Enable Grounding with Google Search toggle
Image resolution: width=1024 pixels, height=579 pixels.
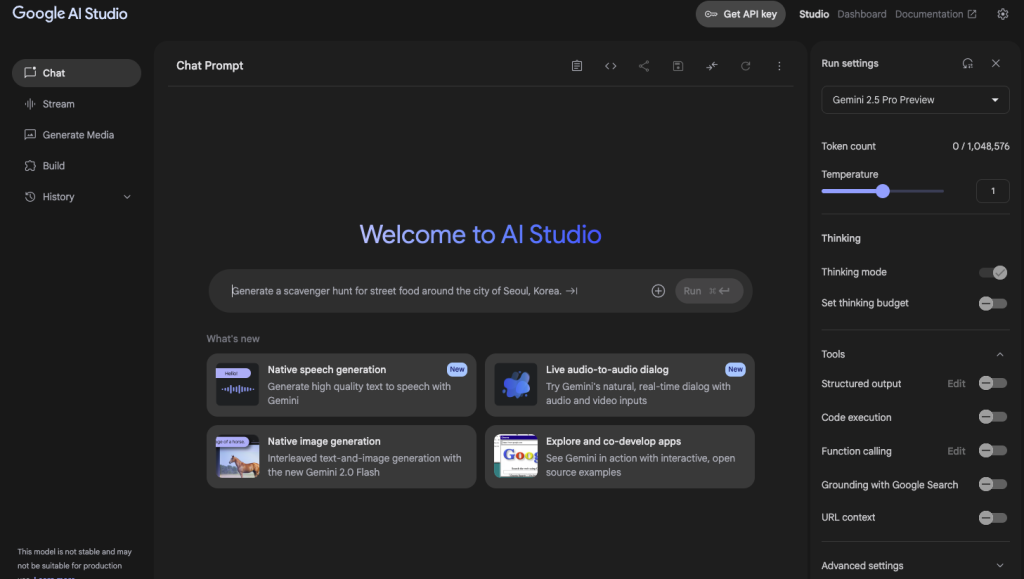[x=993, y=484]
